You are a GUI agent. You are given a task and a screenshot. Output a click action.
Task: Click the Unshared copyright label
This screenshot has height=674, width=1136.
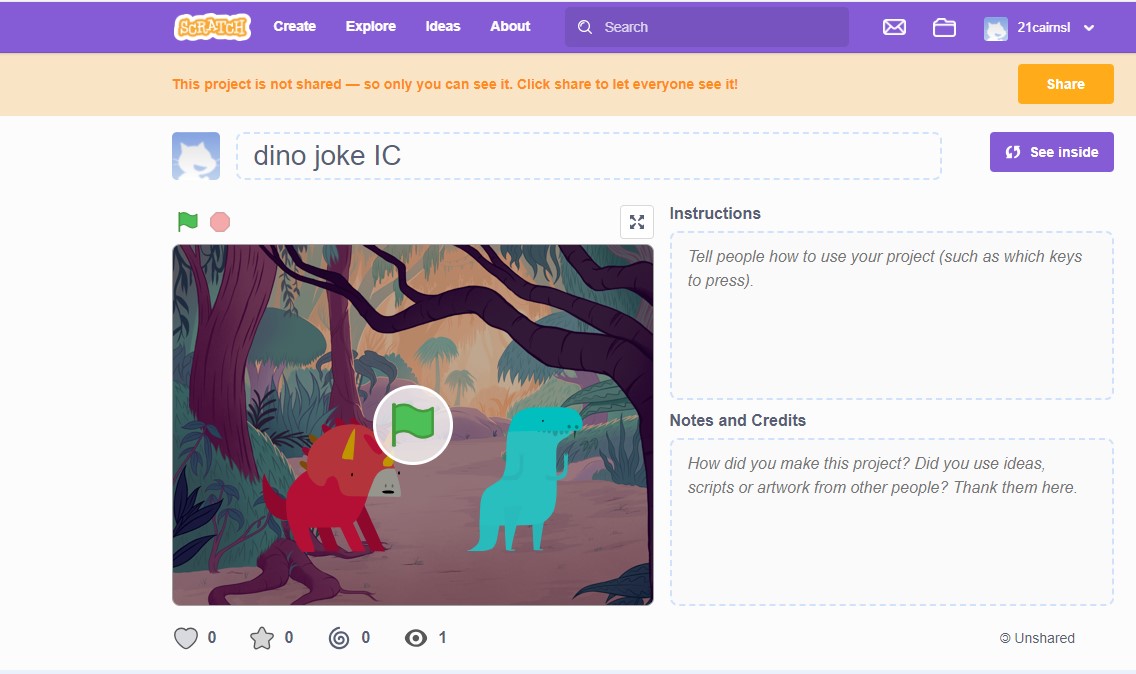coord(1037,638)
